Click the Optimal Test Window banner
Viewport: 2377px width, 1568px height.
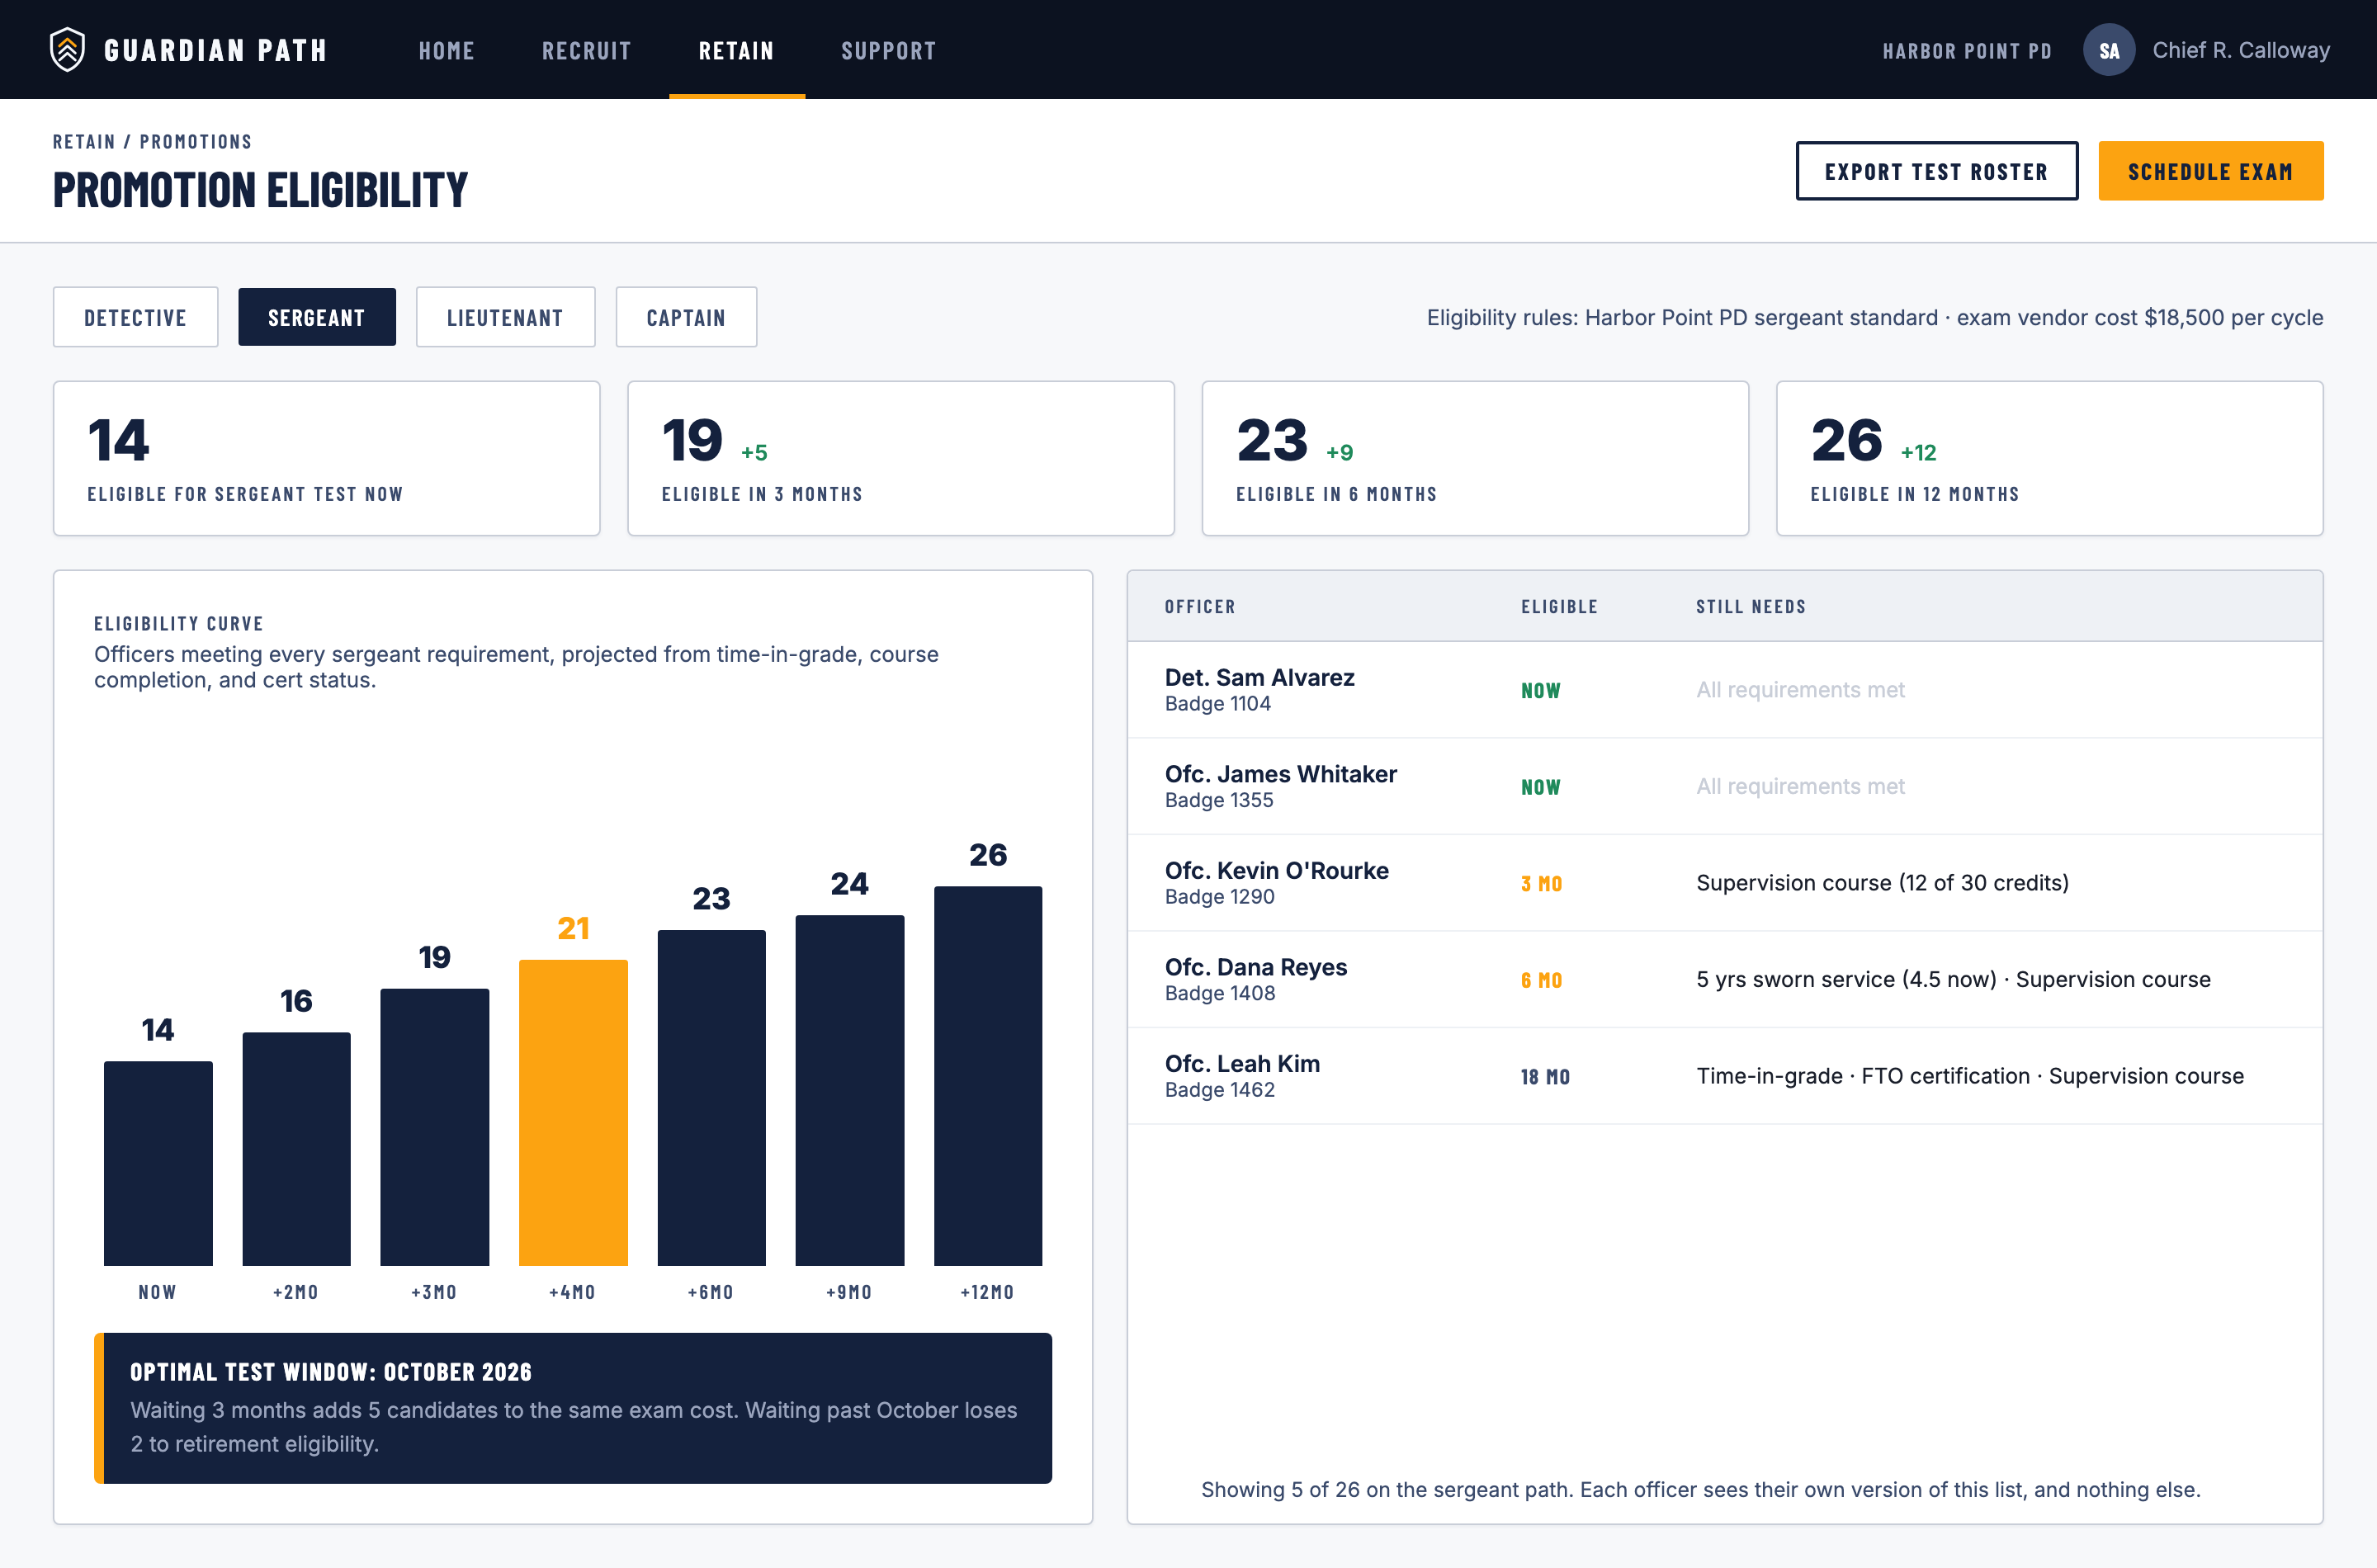[573, 1407]
